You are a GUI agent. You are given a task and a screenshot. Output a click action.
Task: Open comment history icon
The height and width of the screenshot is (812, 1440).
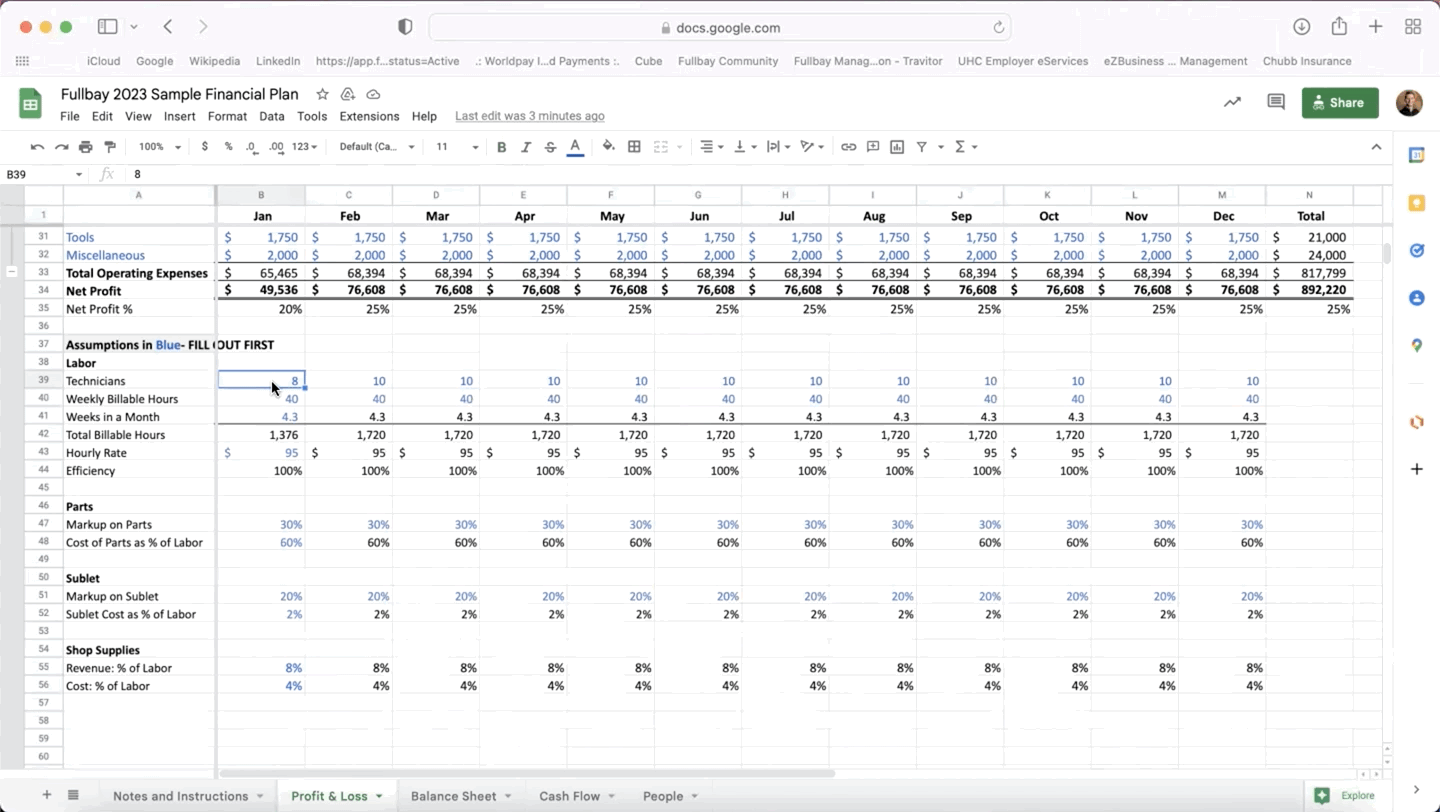1276,102
